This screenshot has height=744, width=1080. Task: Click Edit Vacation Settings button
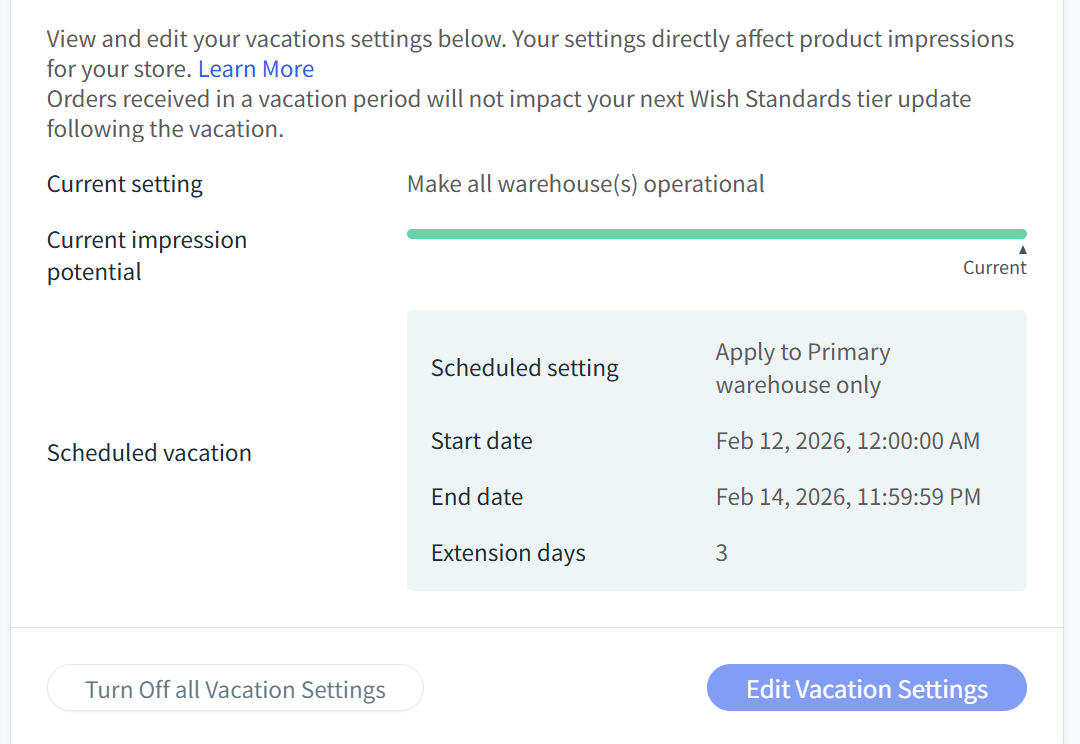(866, 689)
